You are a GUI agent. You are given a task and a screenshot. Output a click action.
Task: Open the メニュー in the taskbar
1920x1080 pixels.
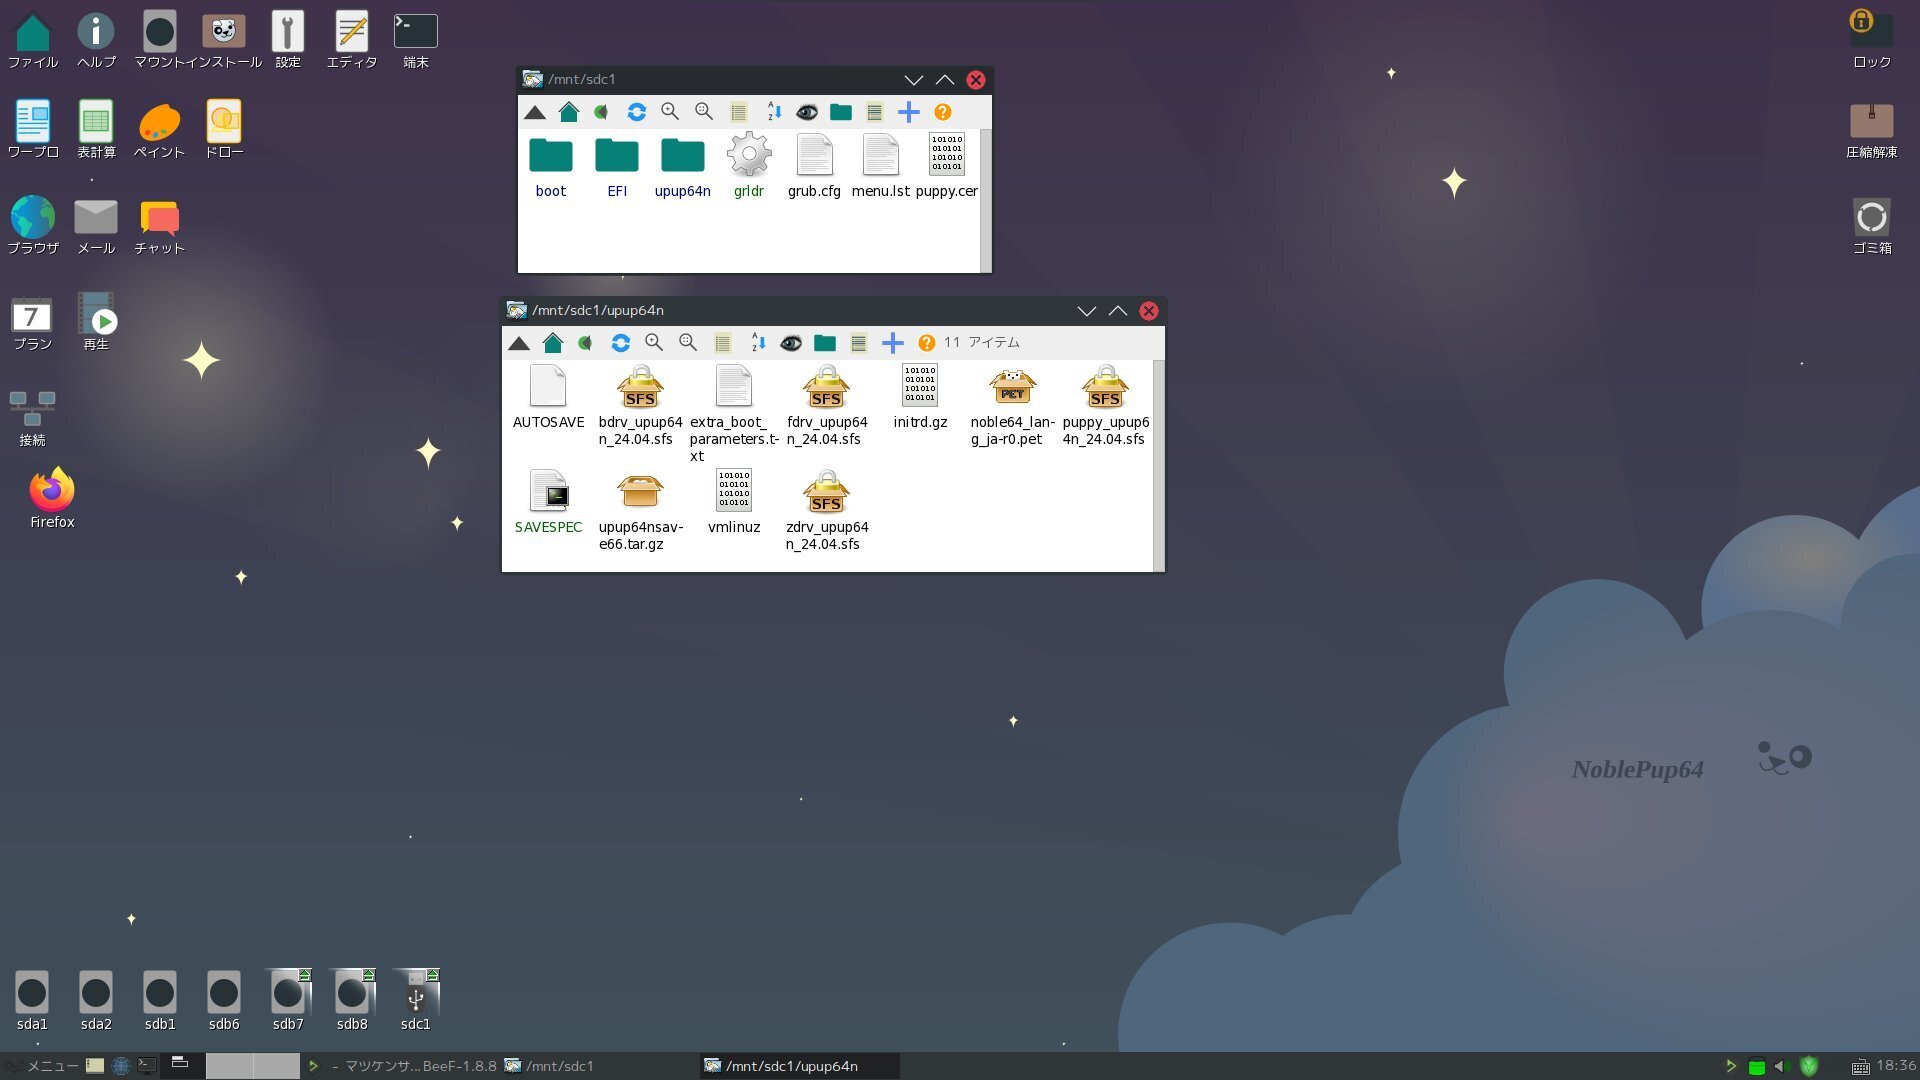[44, 1066]
